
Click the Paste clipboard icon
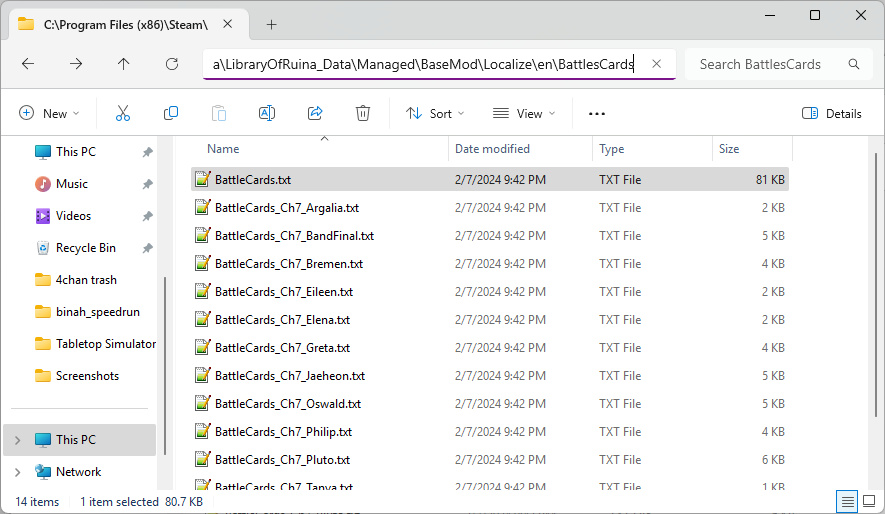pyautogui.click(x=218, y=113)
